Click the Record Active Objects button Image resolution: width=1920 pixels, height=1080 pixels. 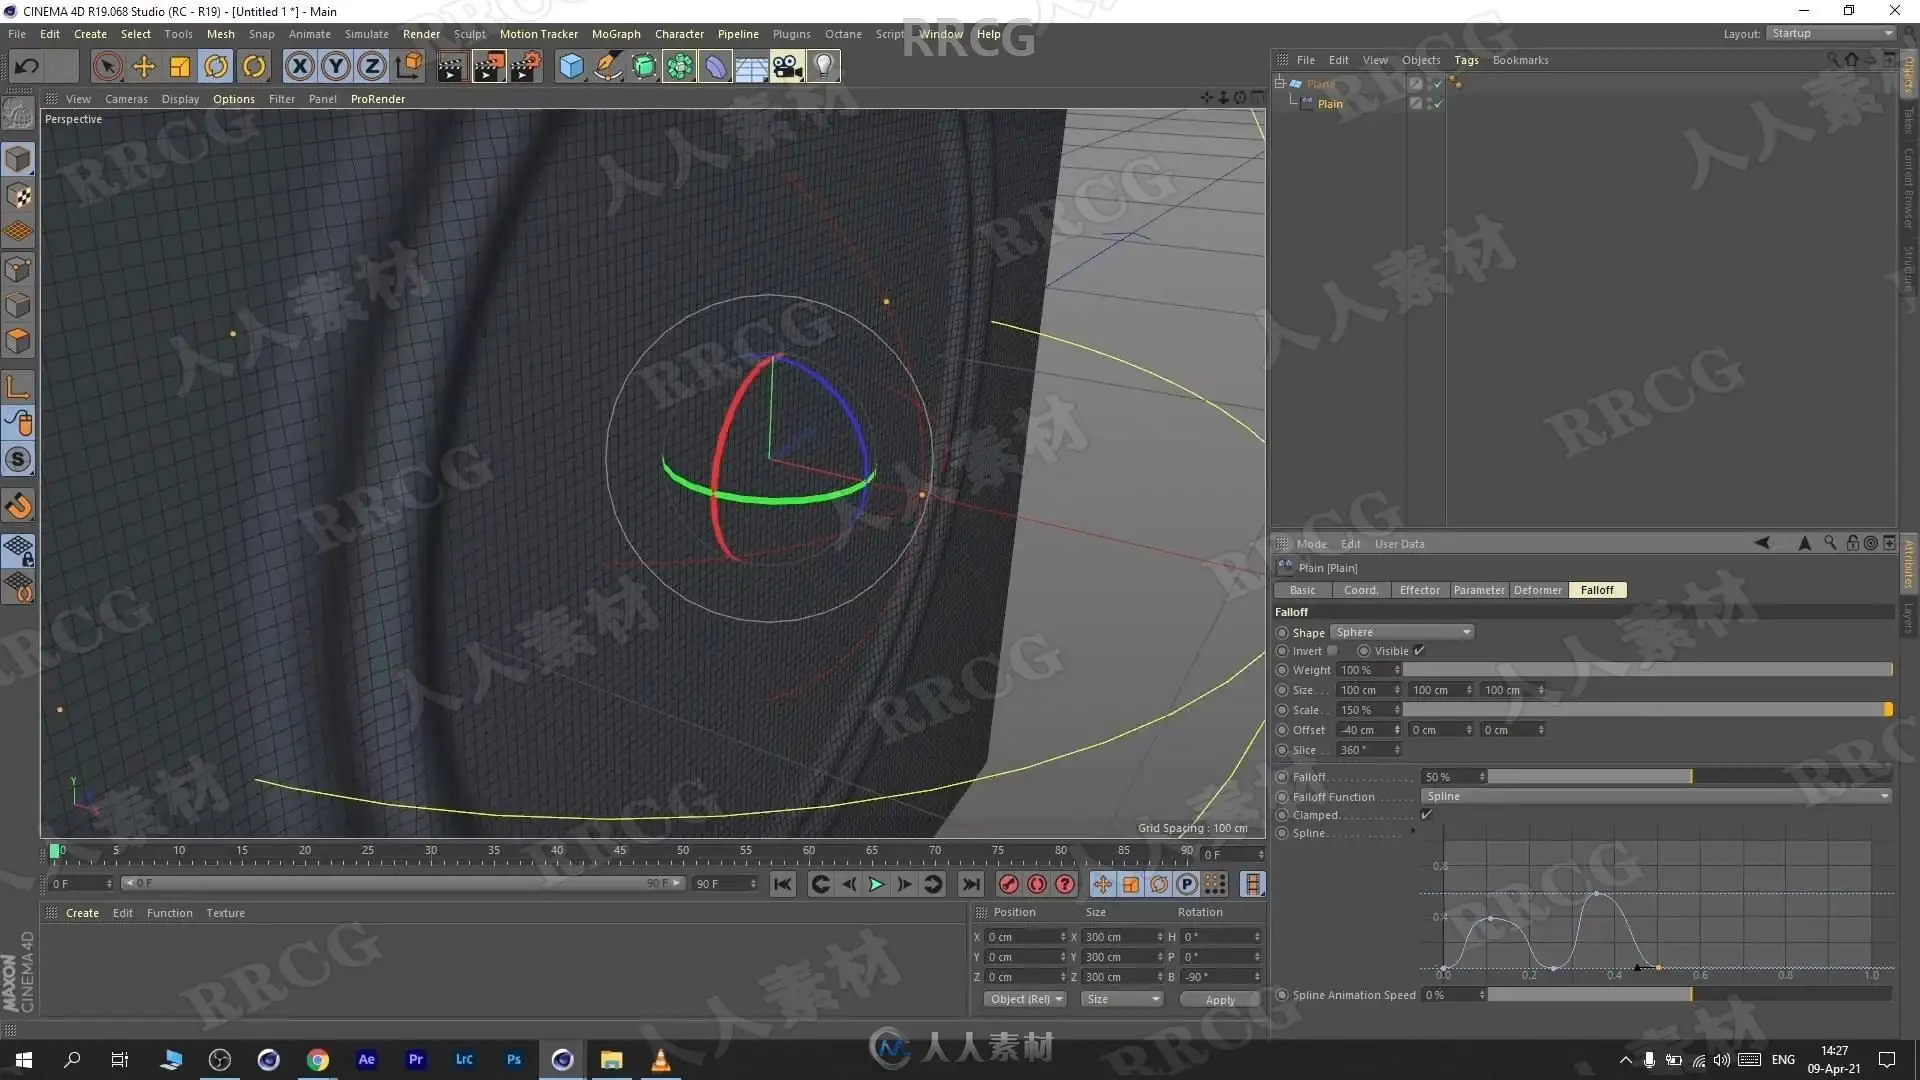[1009, 884]
